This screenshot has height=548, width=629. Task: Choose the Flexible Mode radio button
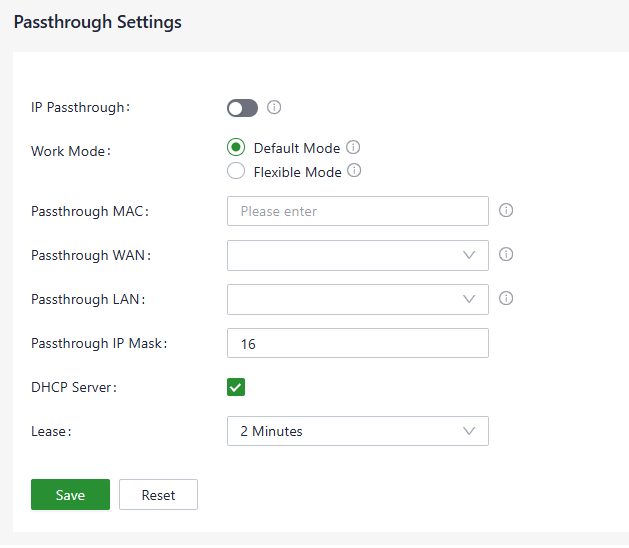click(236, 171)
